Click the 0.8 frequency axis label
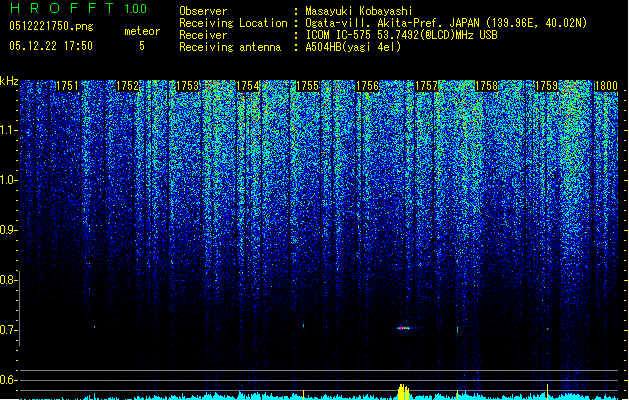 pyautogui.click(x=9, y=280)
